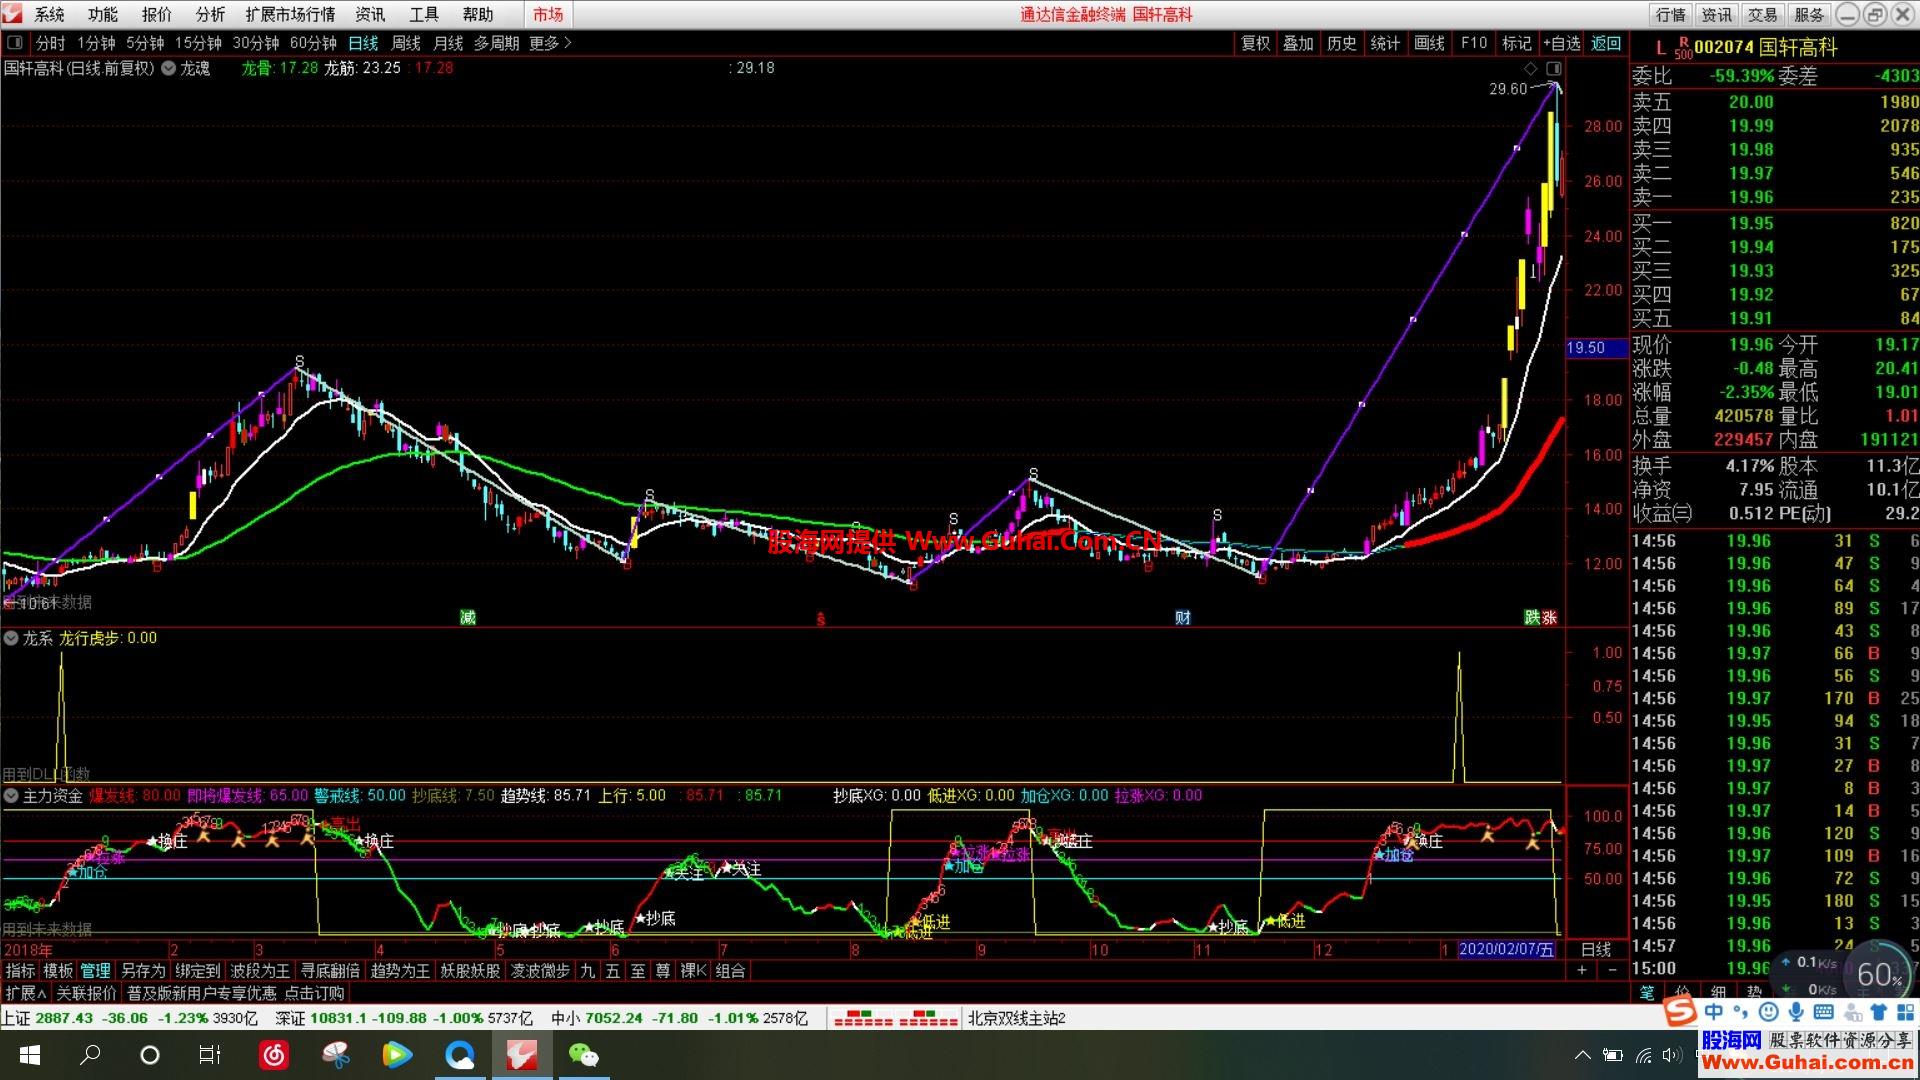Screen dimensions: 1920x1080
Task: Open the 系统 menu
Action: [x=49, y=14]
